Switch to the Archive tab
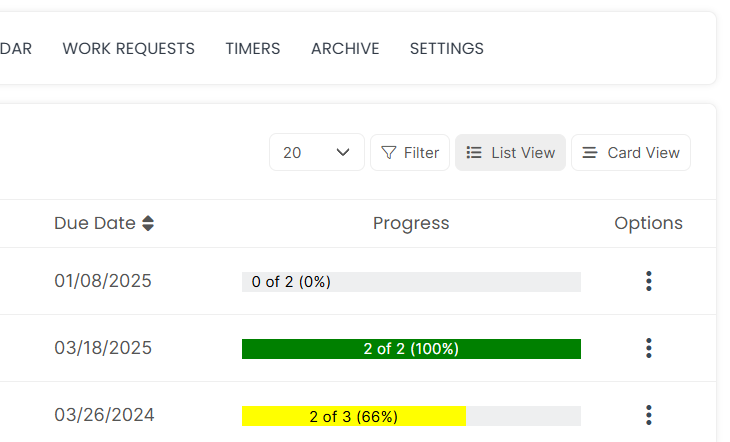This screenshot has height=442, width=730. (345, 48)
